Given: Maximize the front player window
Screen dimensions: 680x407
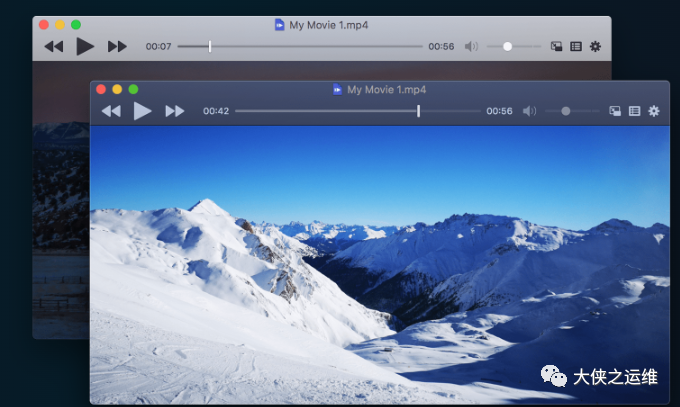Looking at the screenshot, I should point(134,89).
